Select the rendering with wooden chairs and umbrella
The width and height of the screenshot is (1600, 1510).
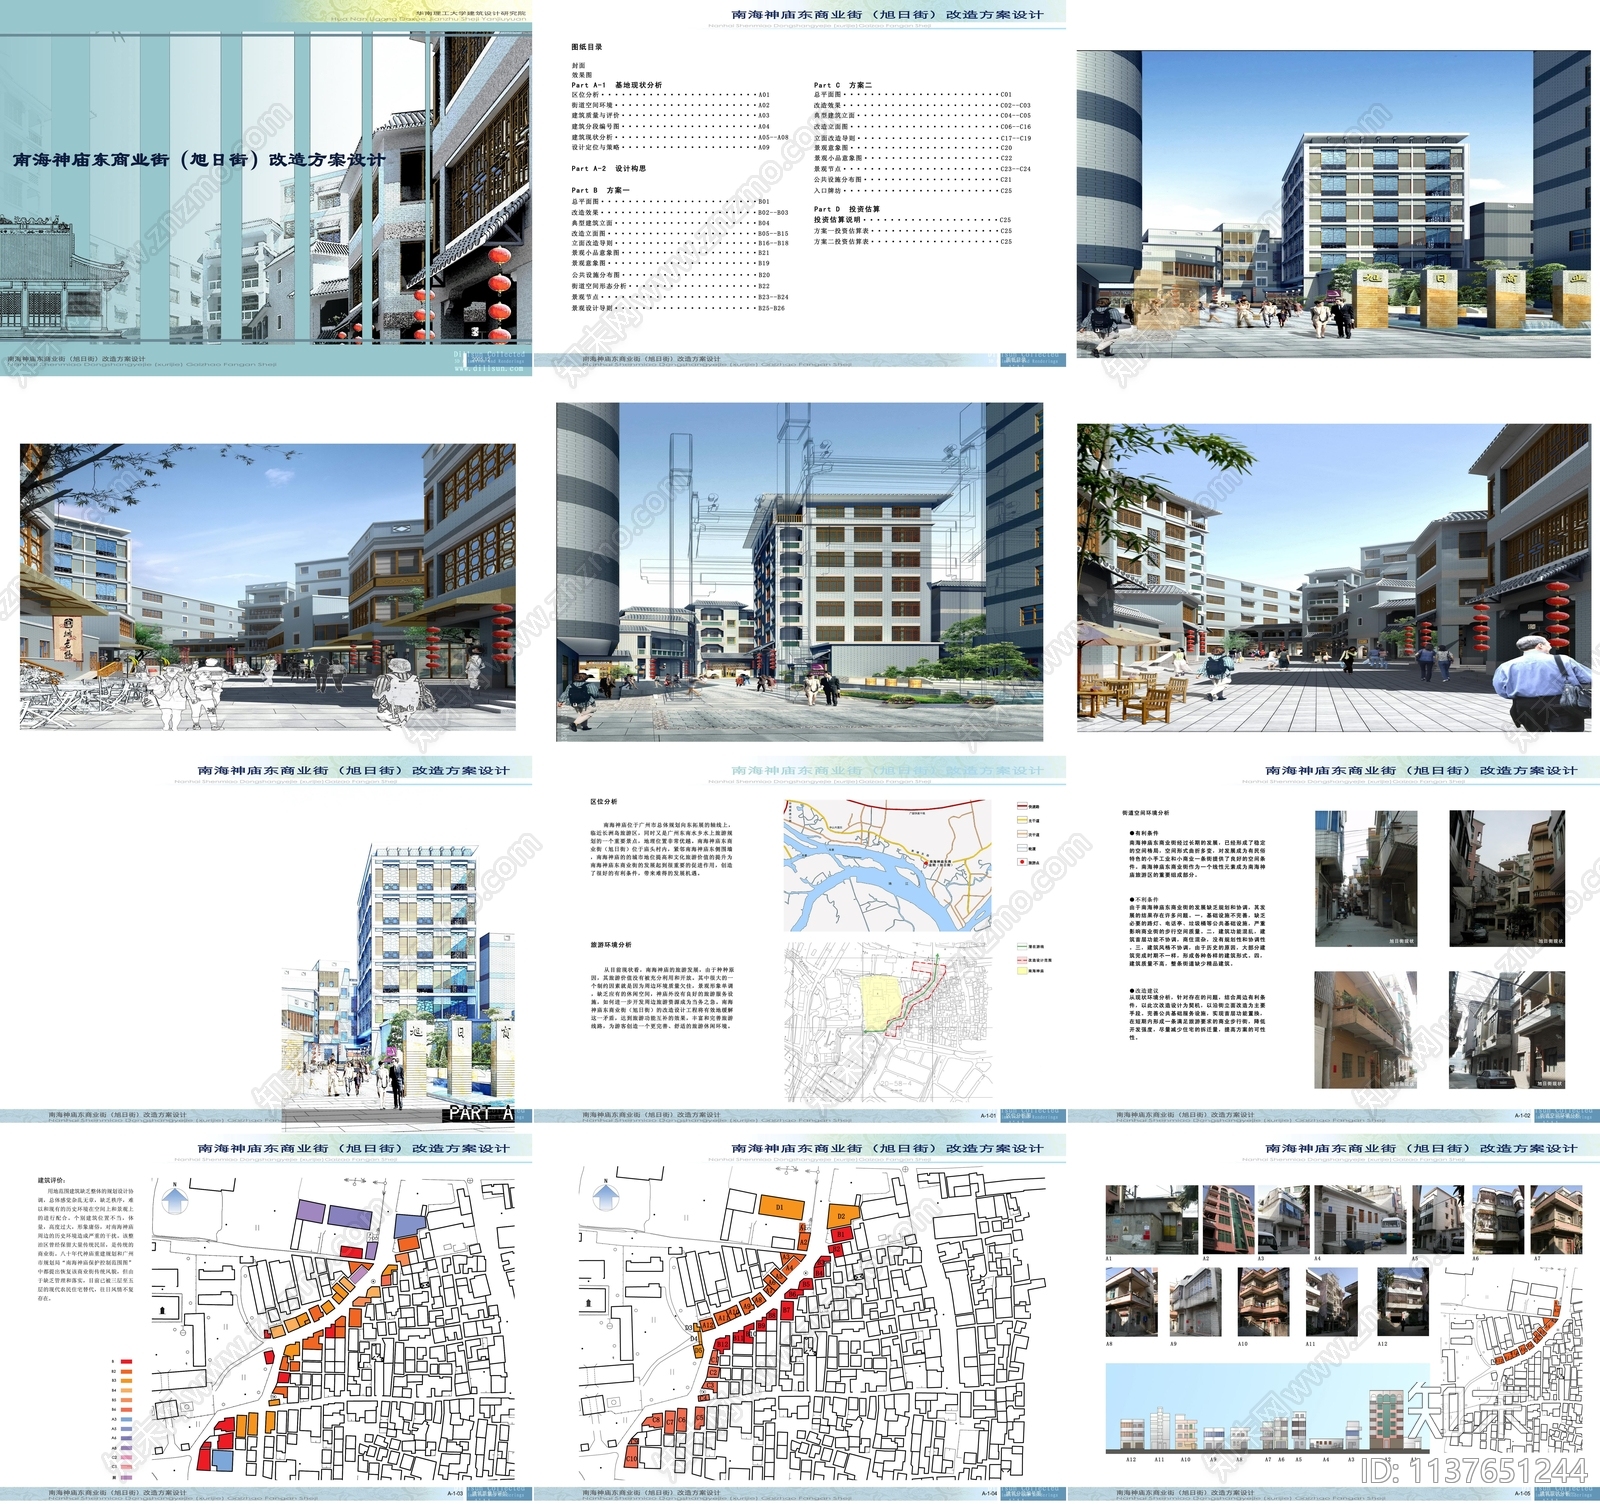coord(1334,577)
